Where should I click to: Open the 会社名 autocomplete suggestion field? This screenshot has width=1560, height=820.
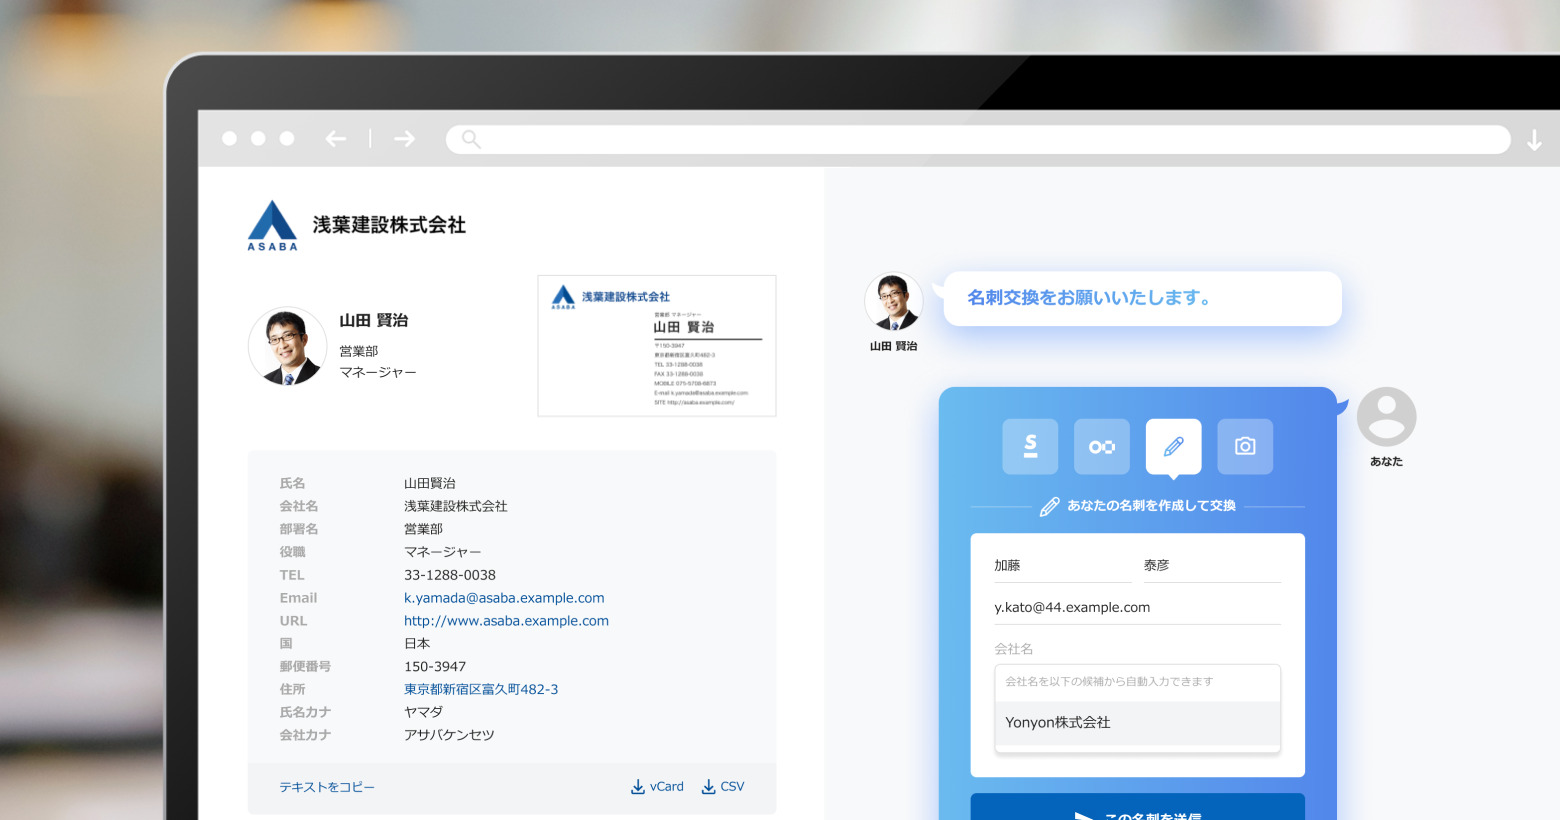1137,682
